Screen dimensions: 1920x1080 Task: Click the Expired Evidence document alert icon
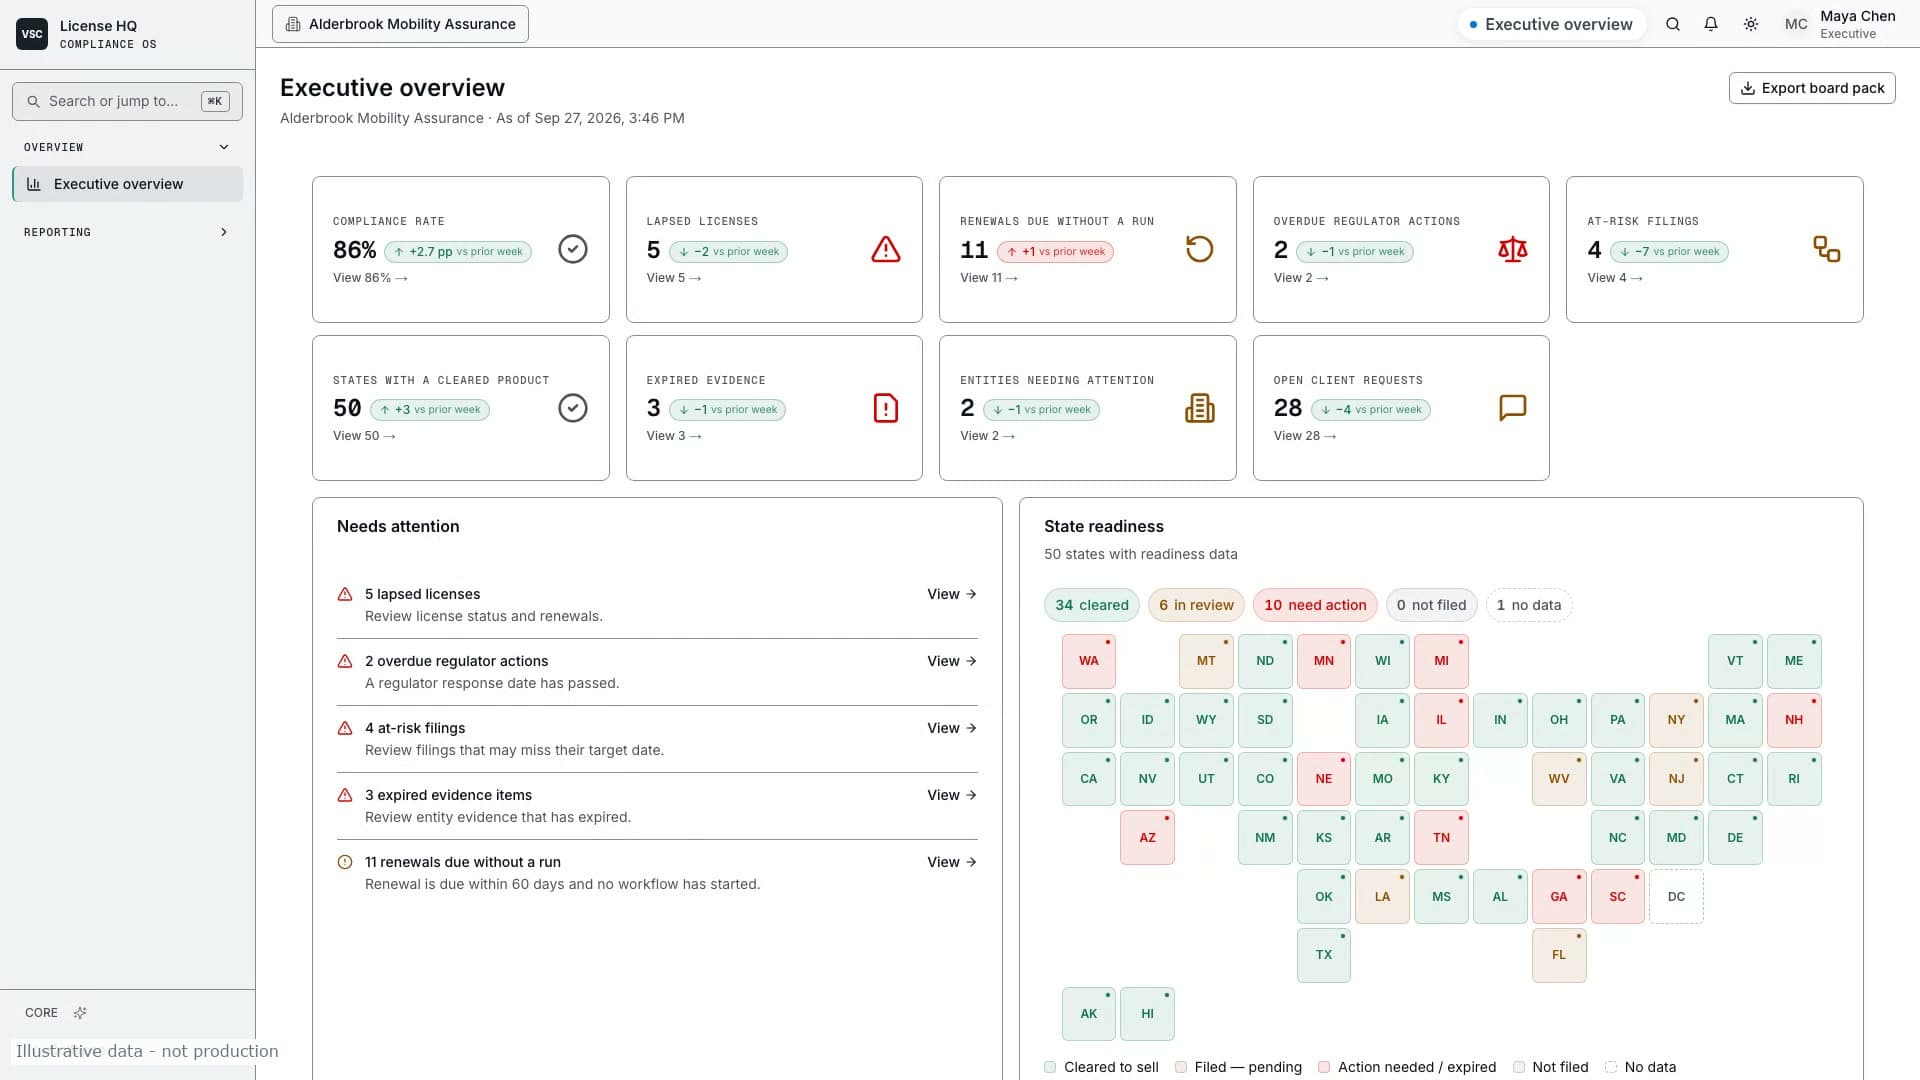click(x=886, y=408)
